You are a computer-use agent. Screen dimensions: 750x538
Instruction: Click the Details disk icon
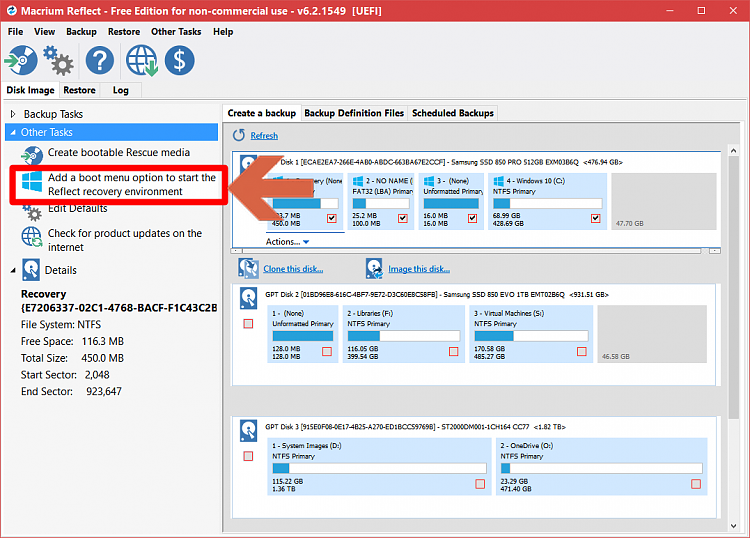pos(31,270)
